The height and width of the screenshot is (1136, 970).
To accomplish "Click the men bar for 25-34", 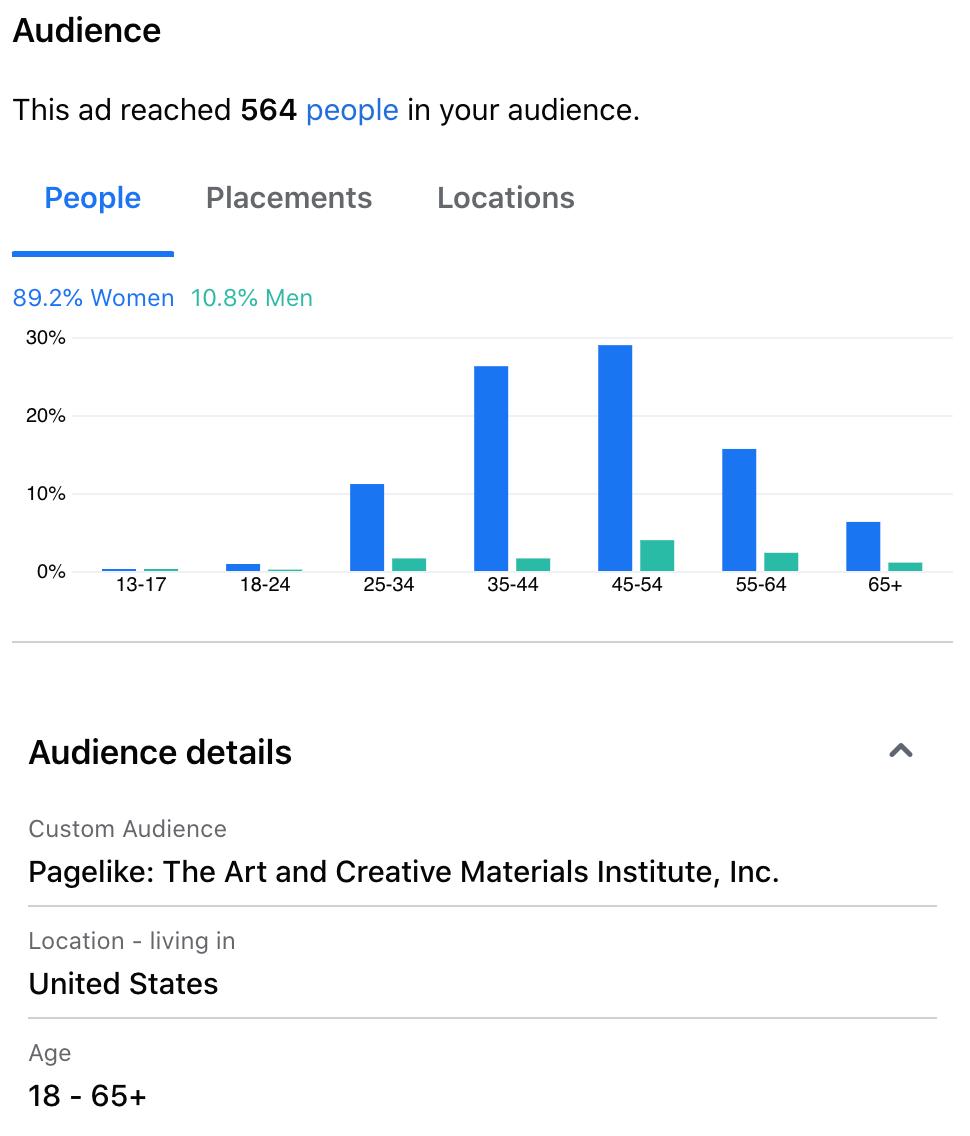I will pyautogui.click(x=409, y=565).
